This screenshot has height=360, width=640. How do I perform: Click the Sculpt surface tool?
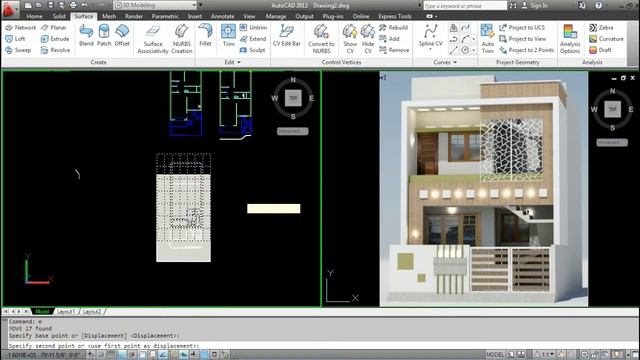(x=253, y=50)
